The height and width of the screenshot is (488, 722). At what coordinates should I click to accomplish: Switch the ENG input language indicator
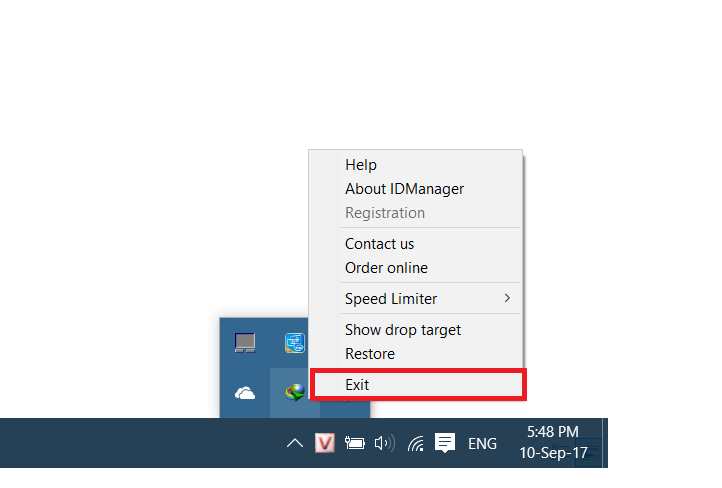click(x=482, y=443)
